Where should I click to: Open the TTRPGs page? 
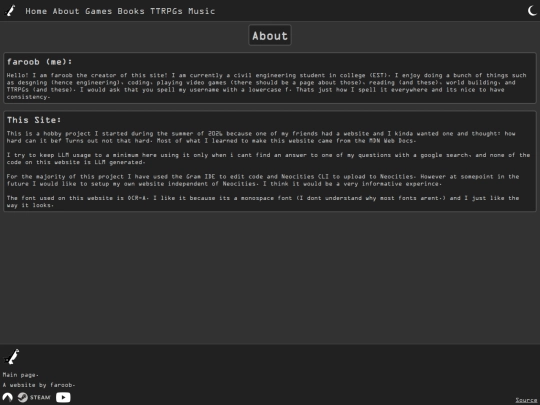coord(166,11)
